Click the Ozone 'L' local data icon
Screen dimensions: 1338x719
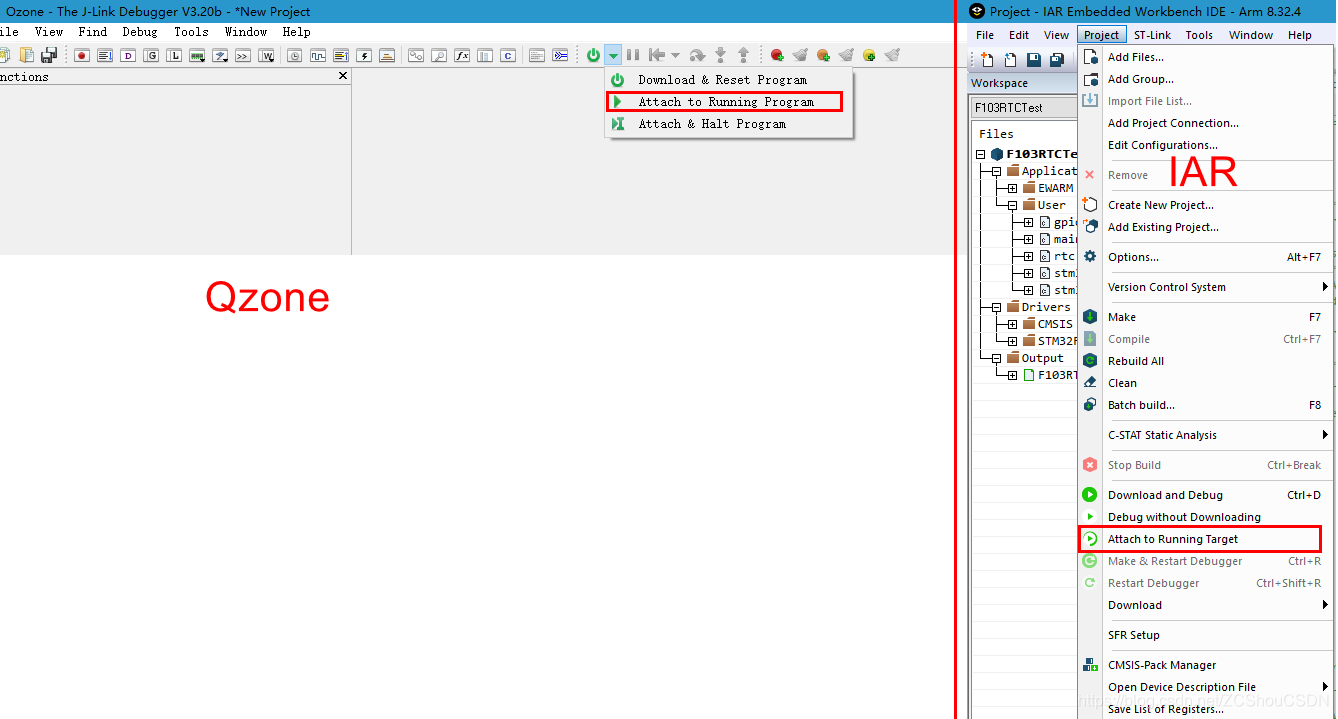coord(175,55)
